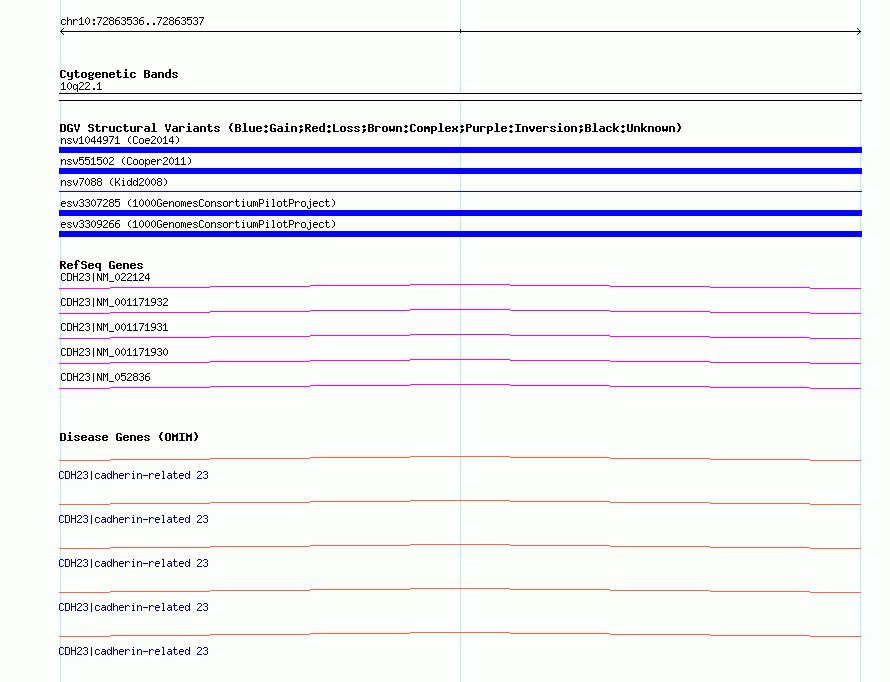The width and height of the screenshot is (890, 682).
Task: Click the magenta gene line under CDH23|NM_052836
Action: pos(460,386)
